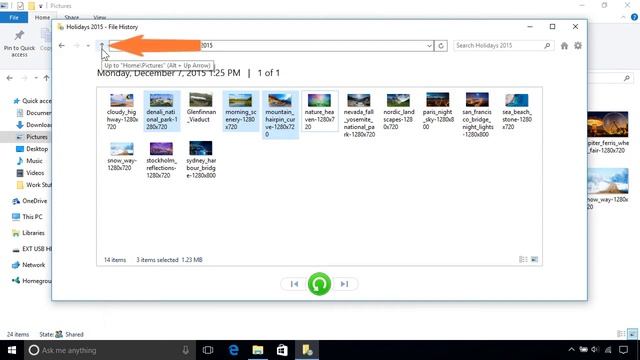This screenshot has height=360, width=640.
Task: Click the green Restore button
Action: [319, 284]
